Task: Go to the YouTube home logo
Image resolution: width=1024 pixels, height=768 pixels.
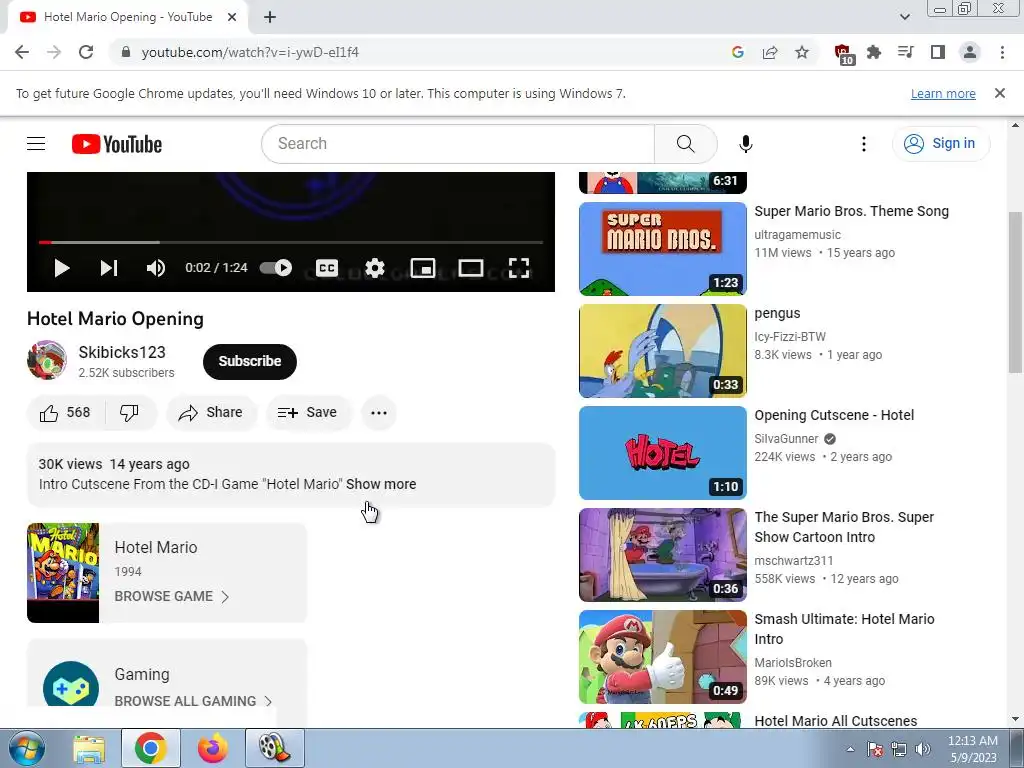Action: coord(117,144)
